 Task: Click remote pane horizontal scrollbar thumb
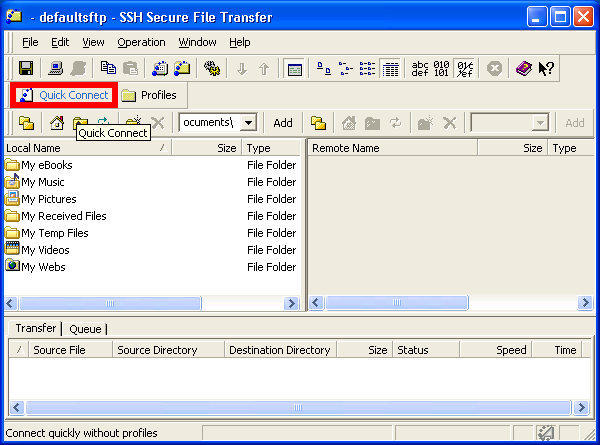point(396,303)
